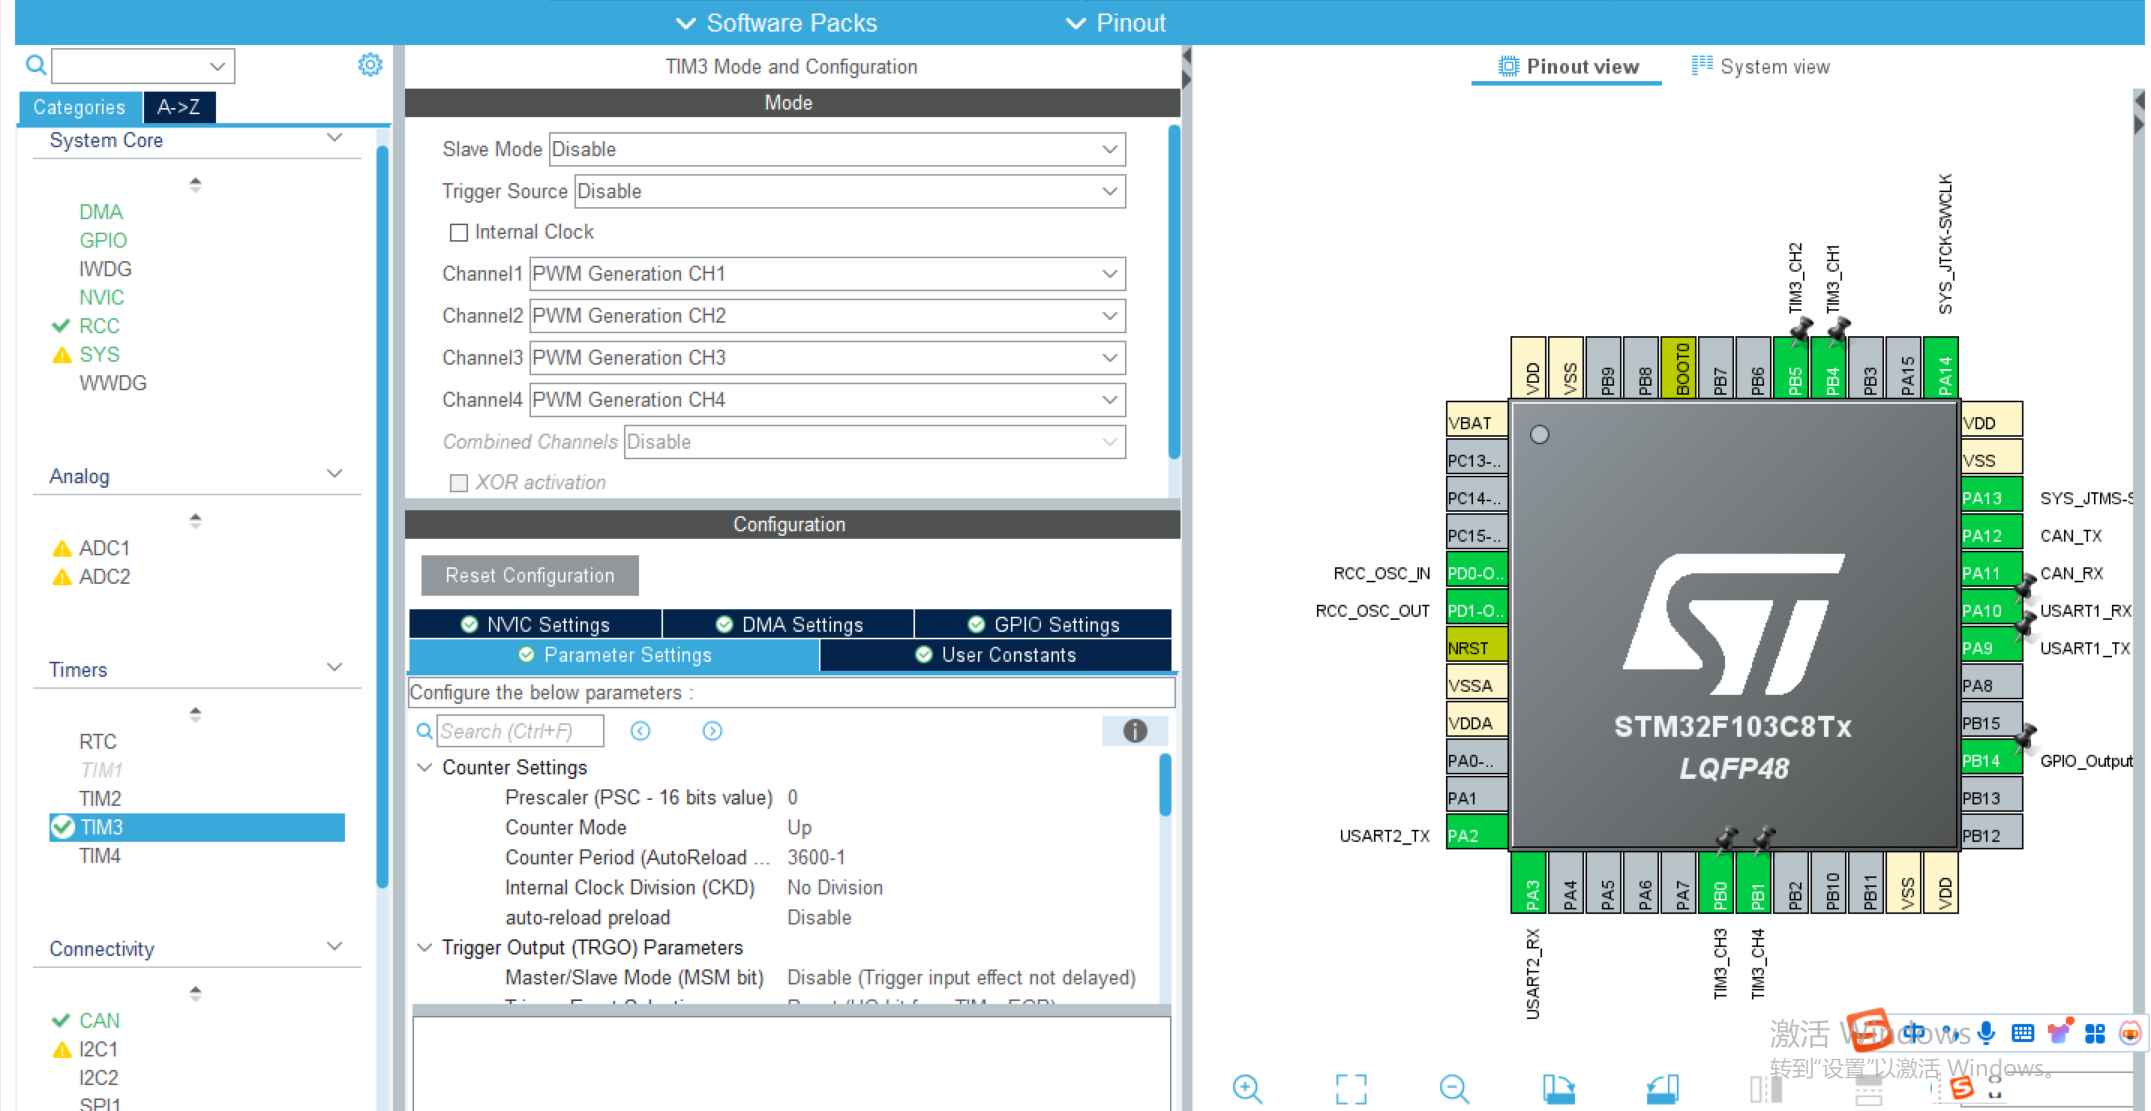Click the Reset Configuration button

click(x=528, y=575)
